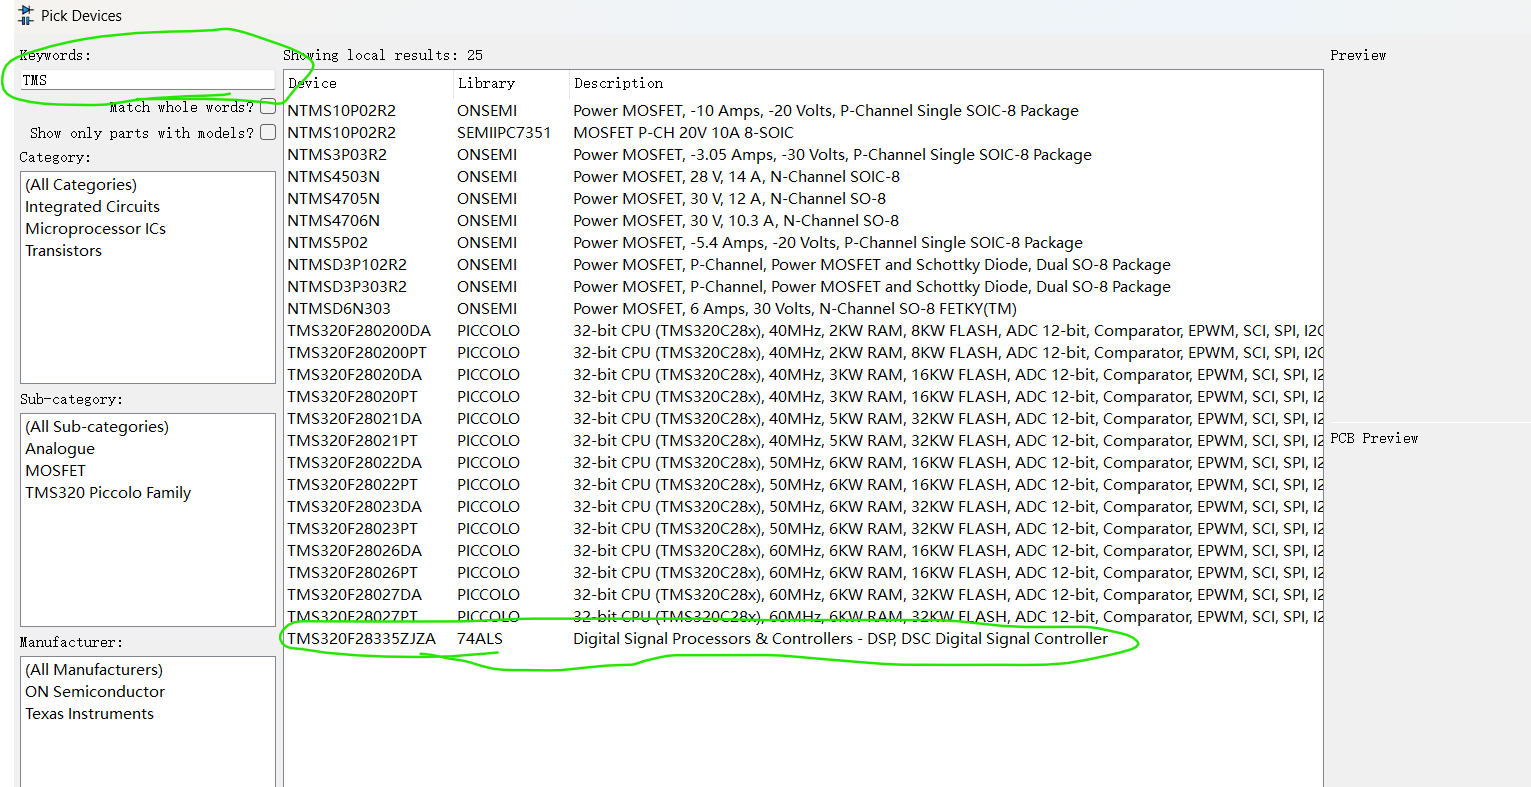
Task: Select the All Manufacturers entry
Action: (x=94, y=670)
